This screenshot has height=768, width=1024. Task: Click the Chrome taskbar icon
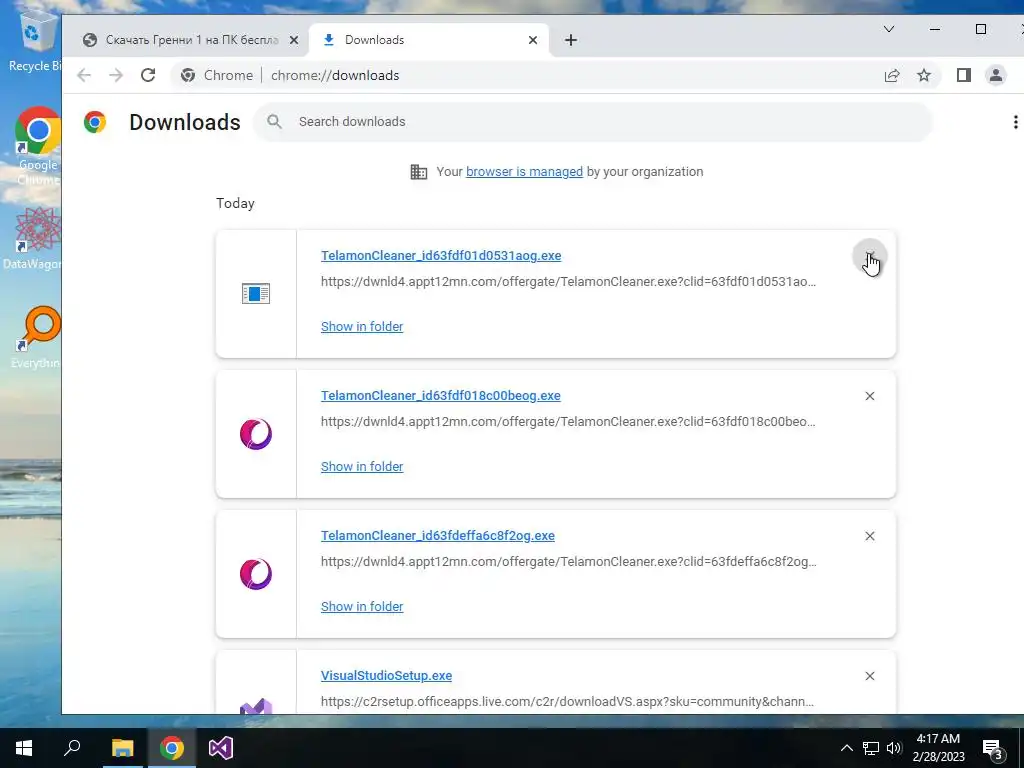coord(172,748)
